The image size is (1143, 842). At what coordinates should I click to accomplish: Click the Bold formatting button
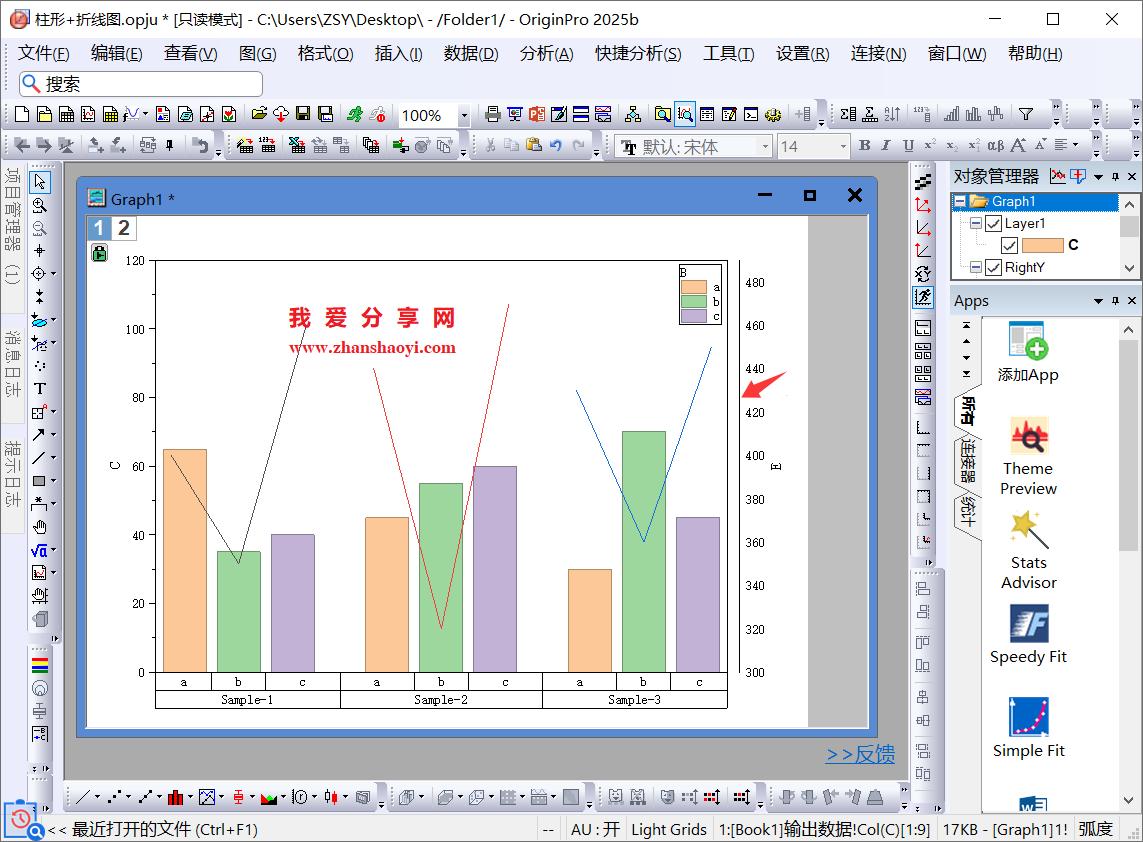[x=865, y=146]
